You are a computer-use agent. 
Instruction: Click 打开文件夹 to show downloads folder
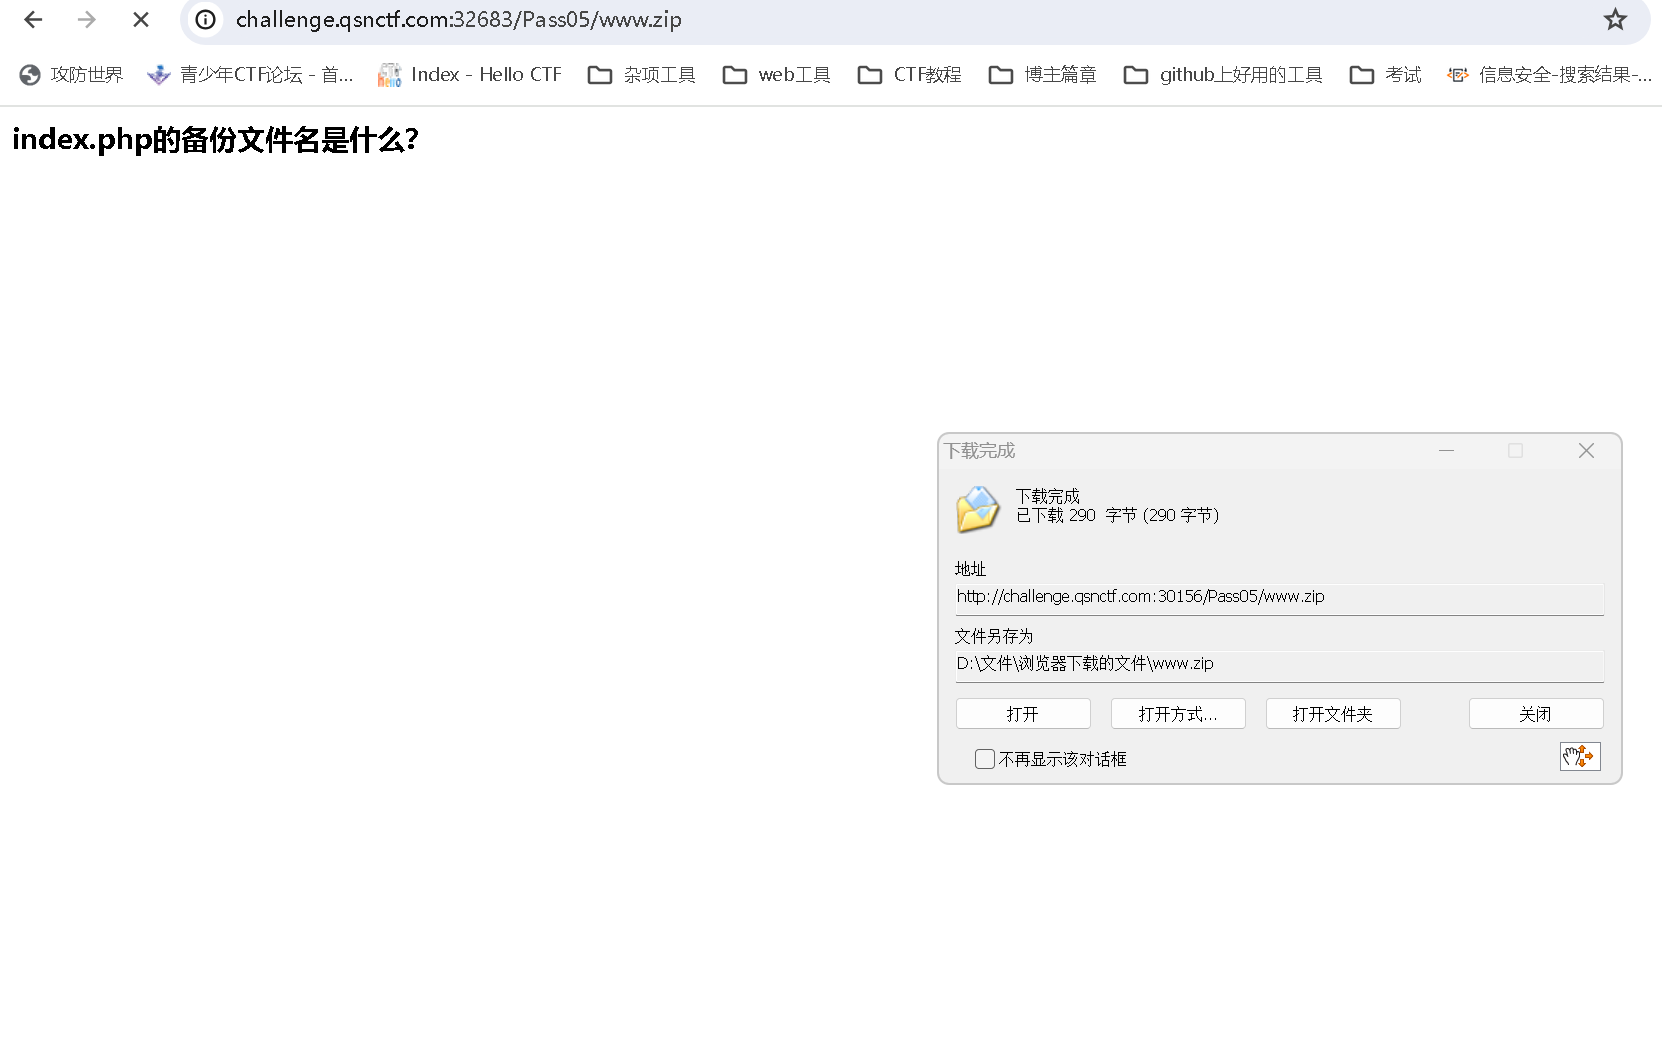coord(1333,713)
